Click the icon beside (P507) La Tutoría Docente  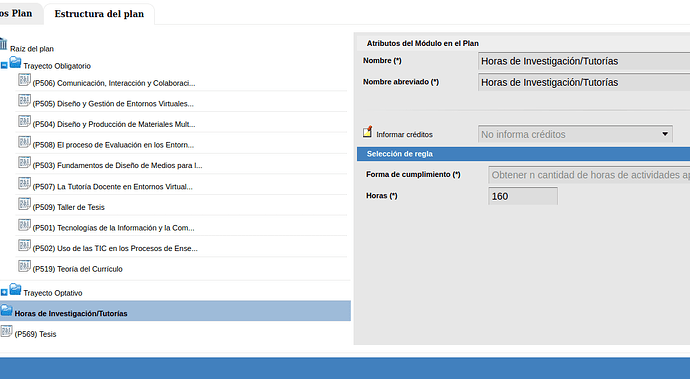pyautogui.click(x=24, y=183)
